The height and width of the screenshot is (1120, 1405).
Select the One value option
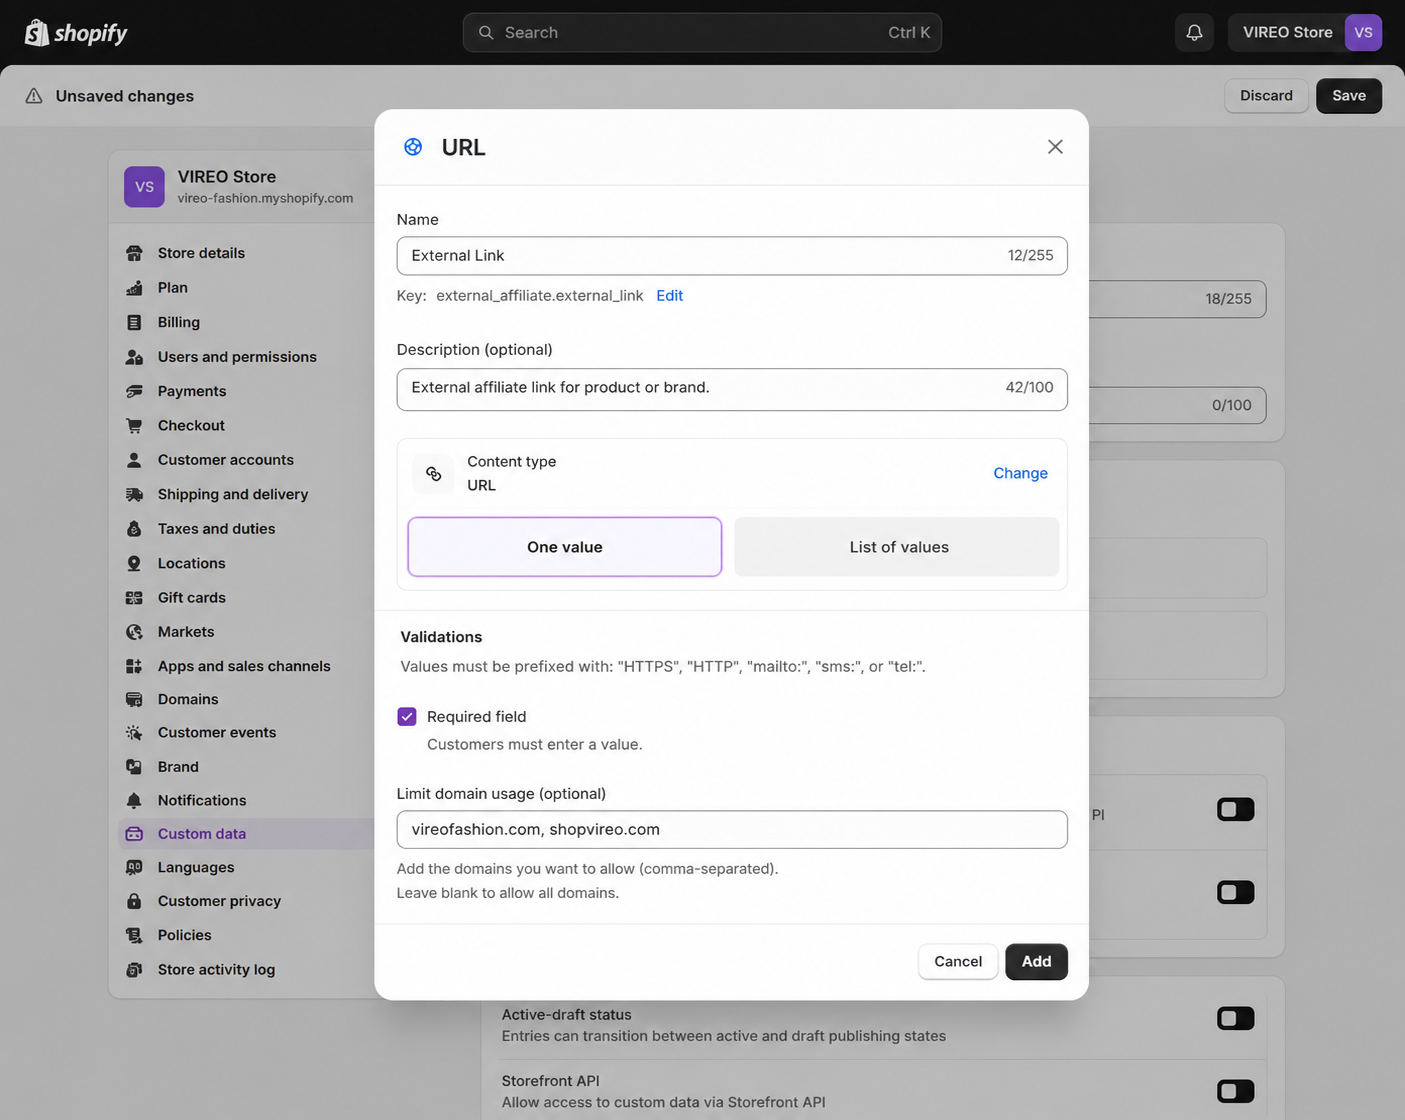(x=565, y=547)
